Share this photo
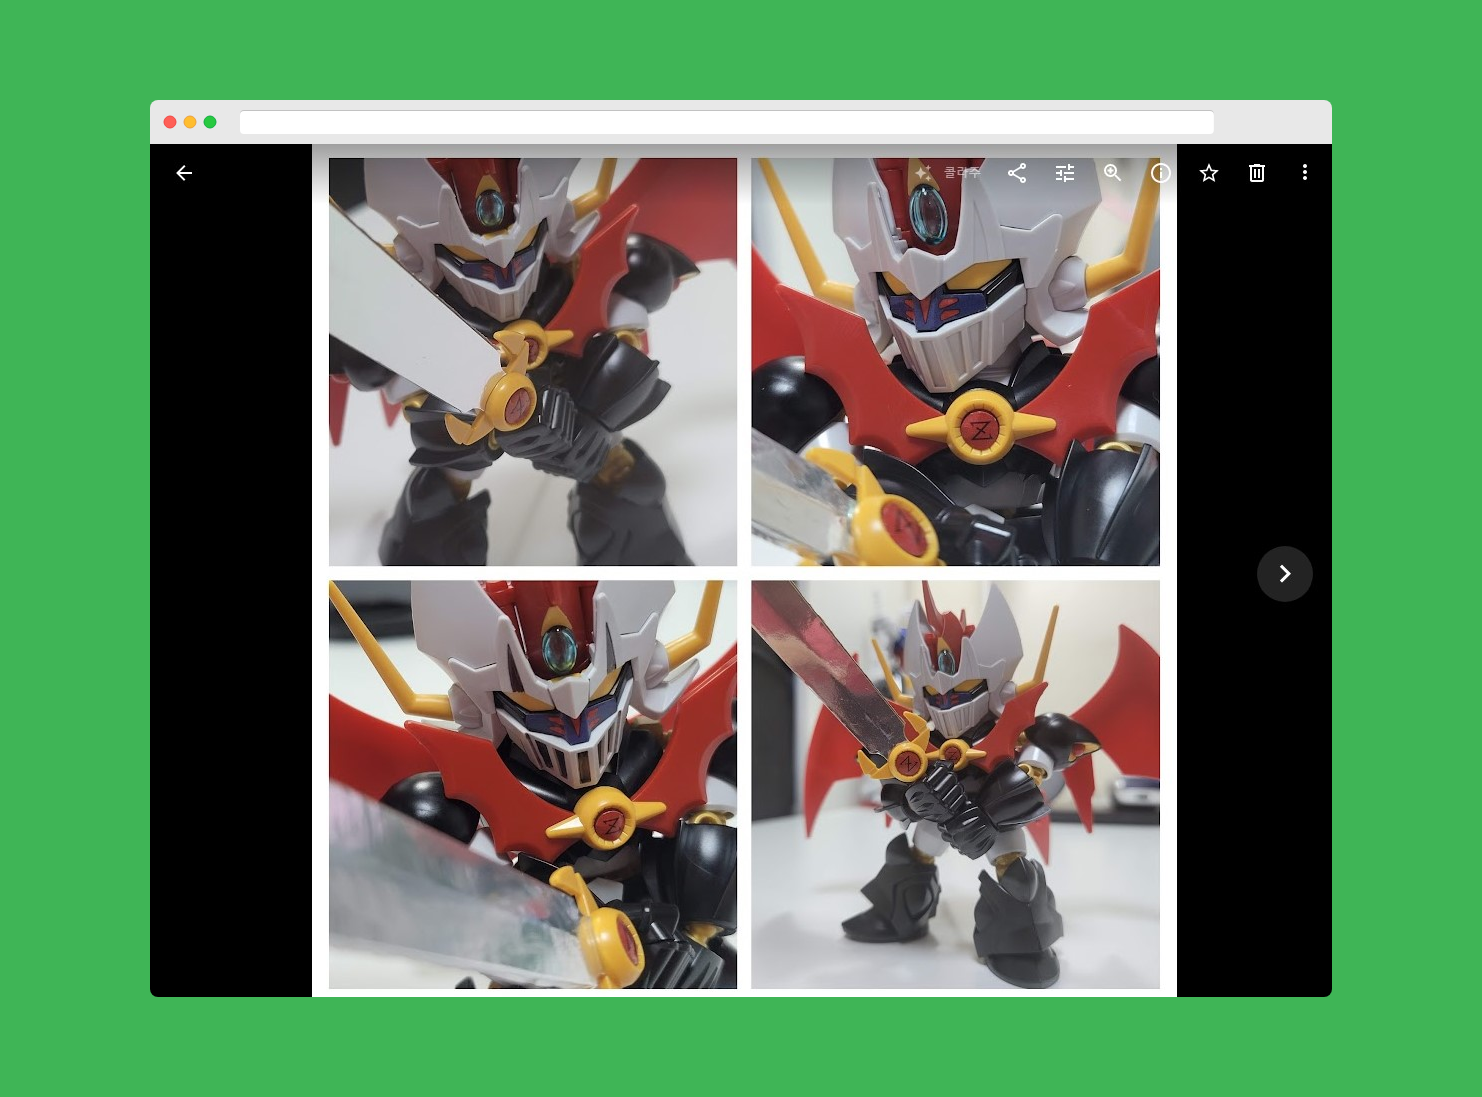1482x1097 pixels. 1017,173
